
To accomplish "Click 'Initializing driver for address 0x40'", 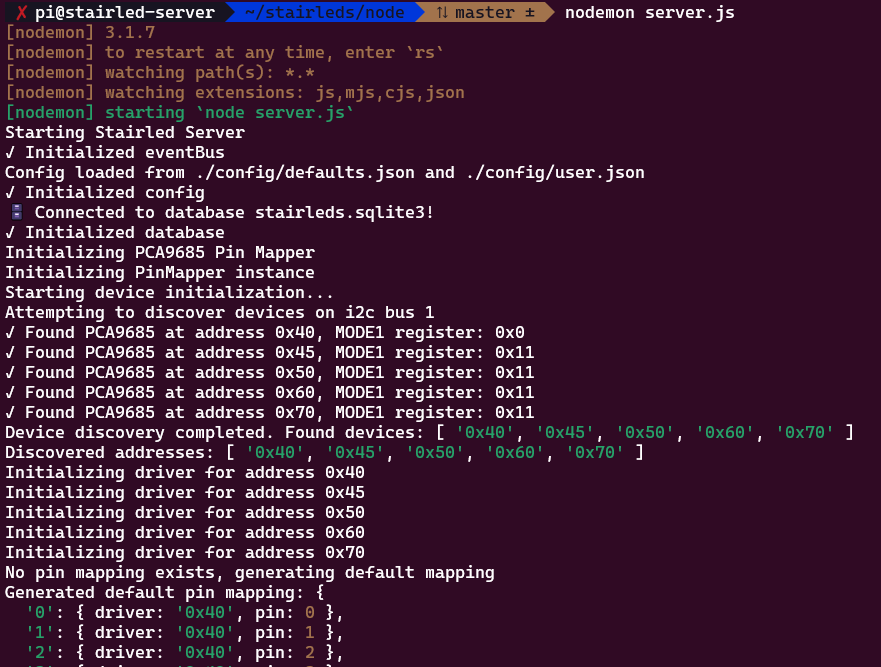I will click(185, 473).
